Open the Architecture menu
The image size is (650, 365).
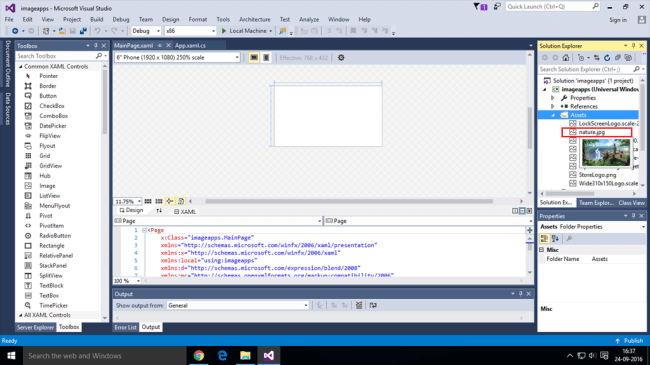coord(255,19)
